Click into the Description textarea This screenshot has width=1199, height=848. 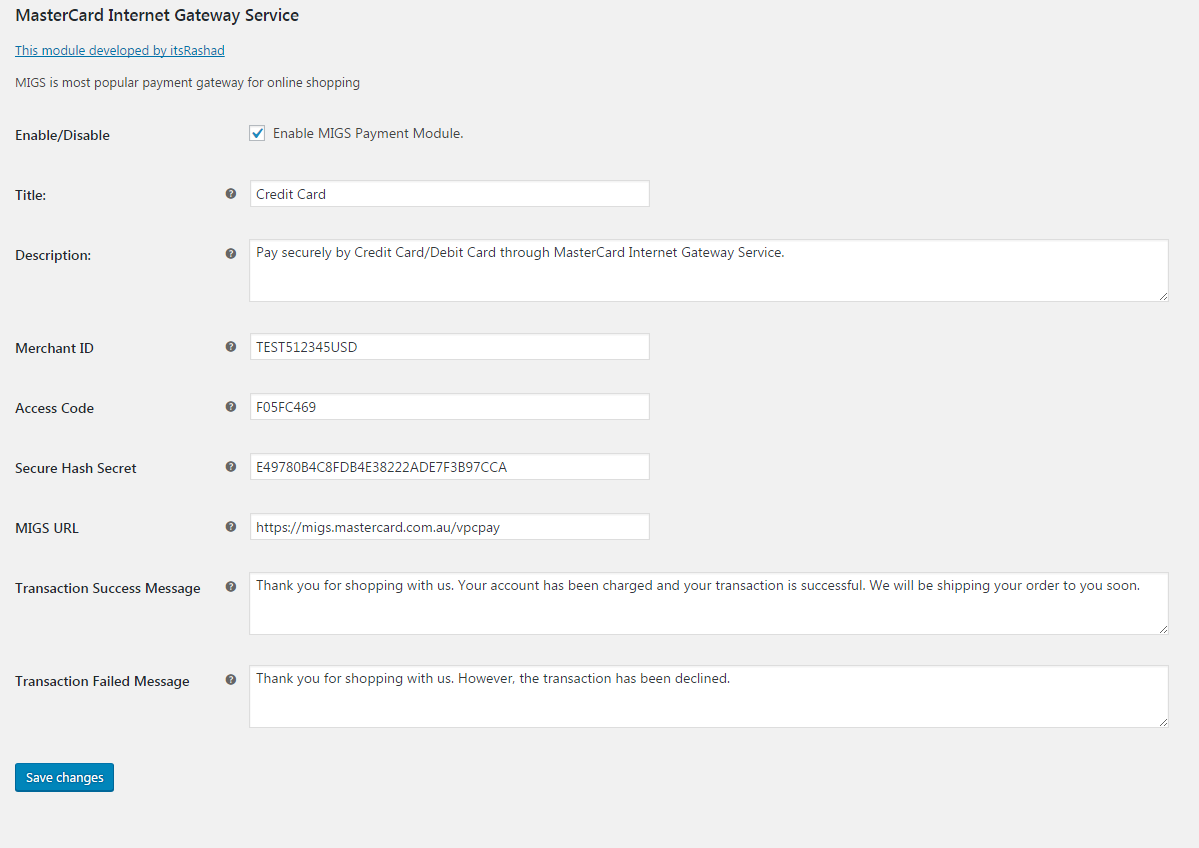click(709, 271)
